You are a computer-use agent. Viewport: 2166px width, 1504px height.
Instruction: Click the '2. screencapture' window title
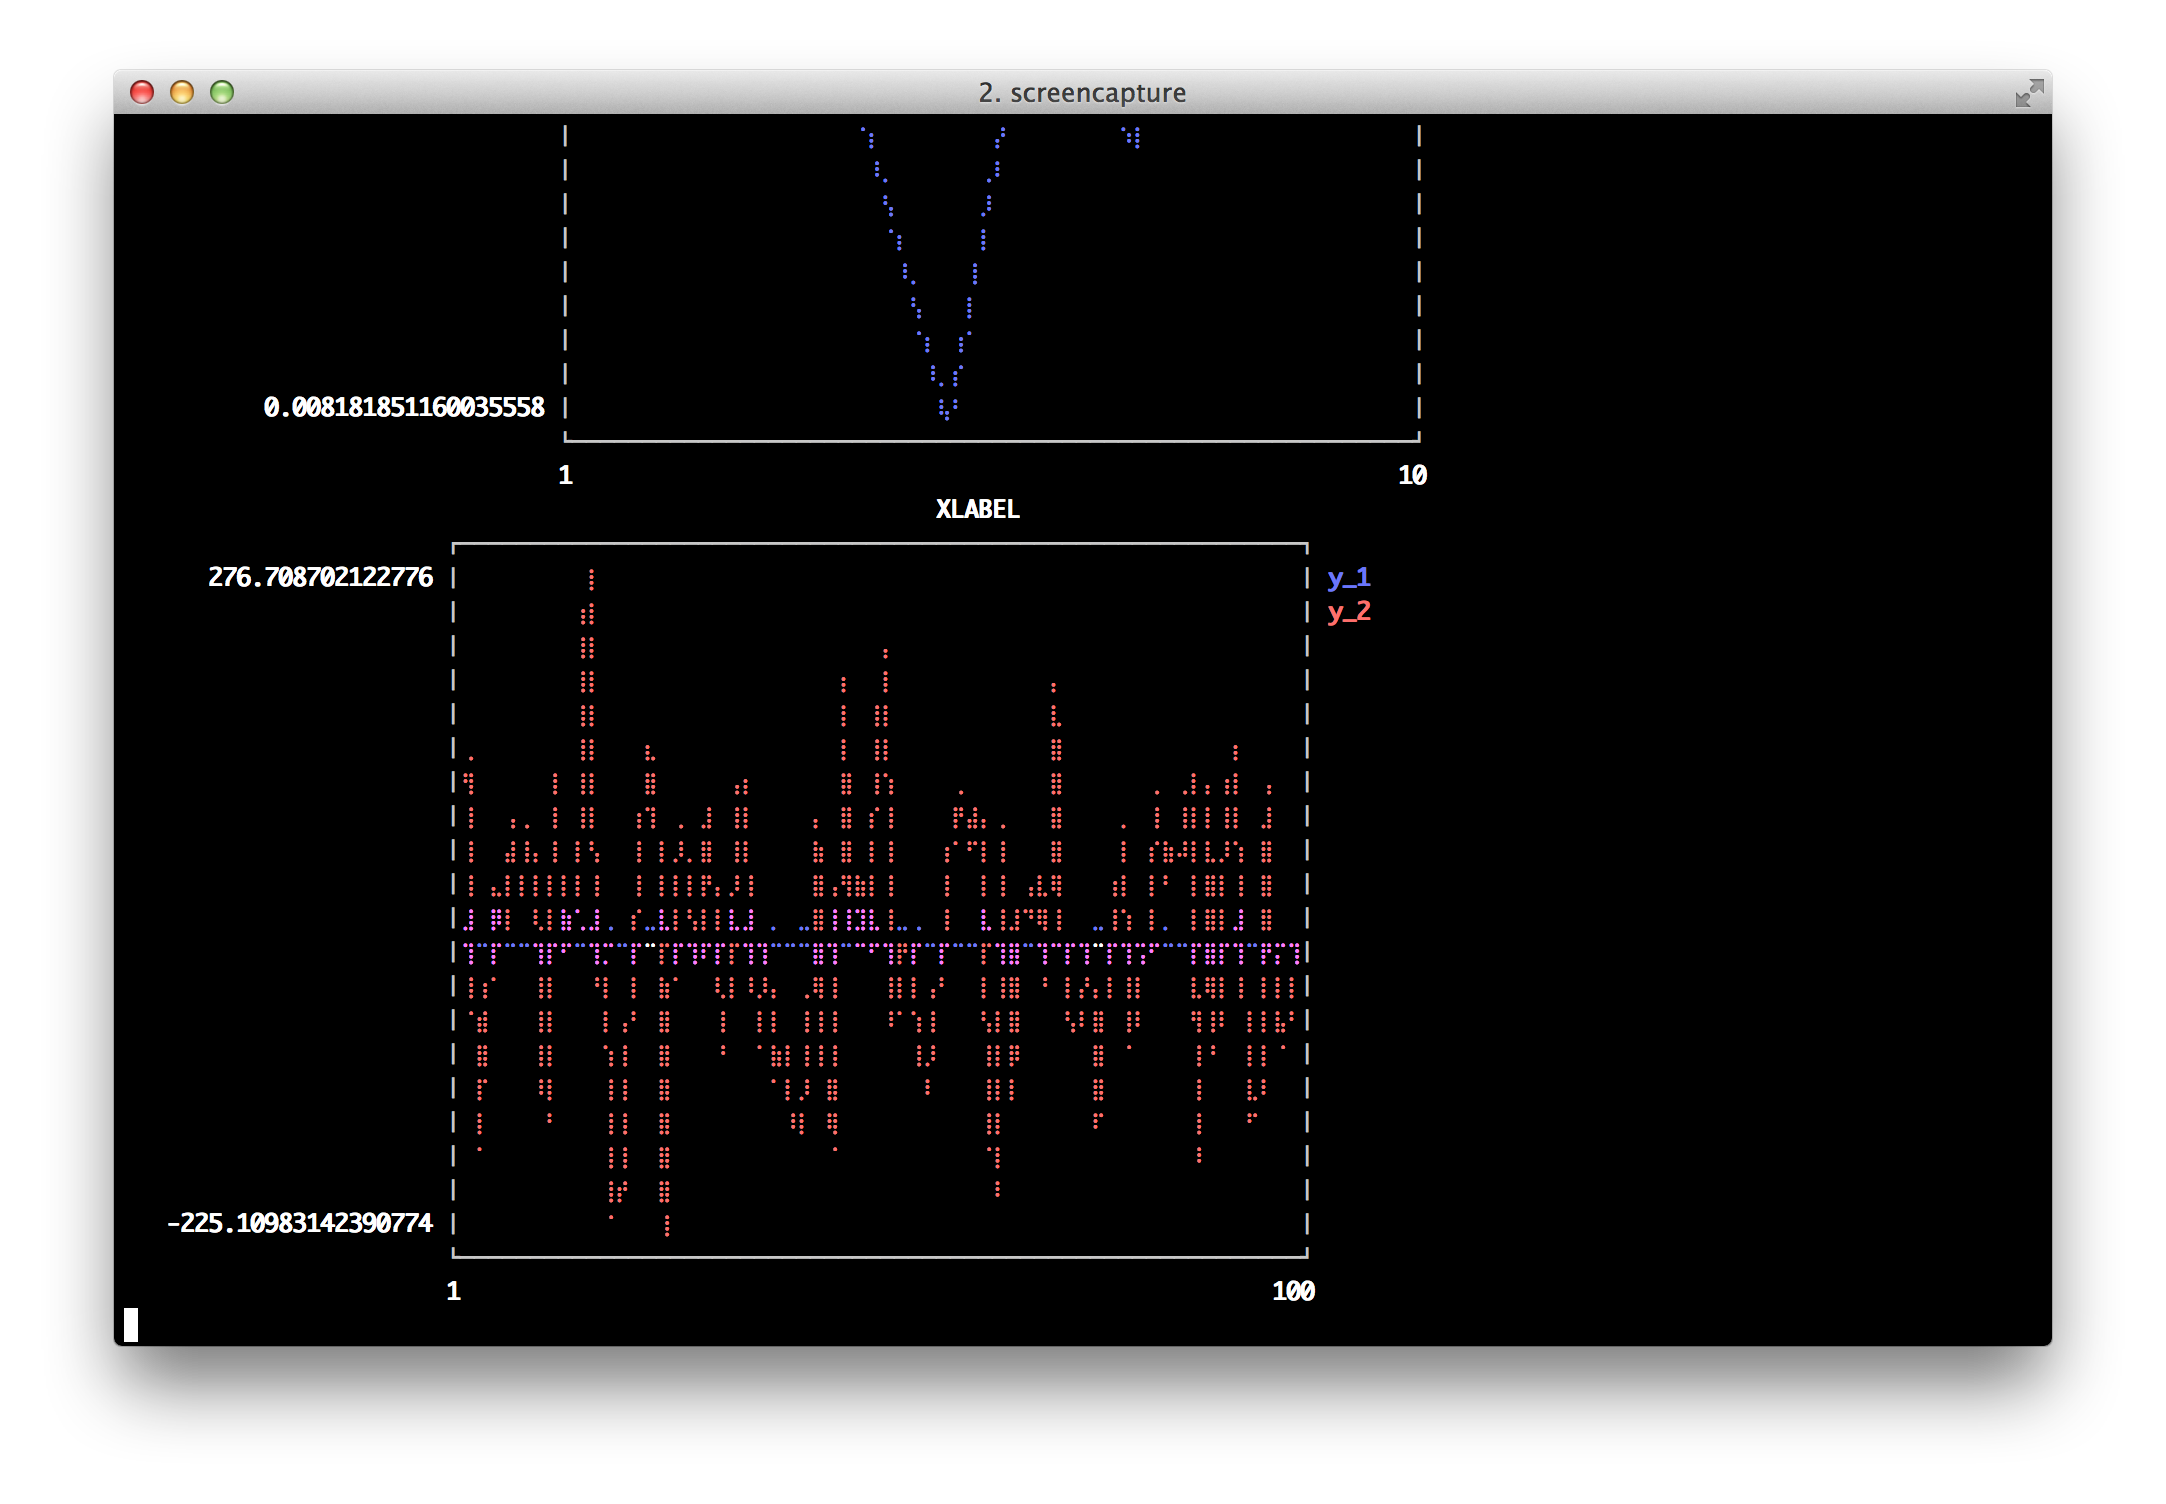pos(1082,93)
